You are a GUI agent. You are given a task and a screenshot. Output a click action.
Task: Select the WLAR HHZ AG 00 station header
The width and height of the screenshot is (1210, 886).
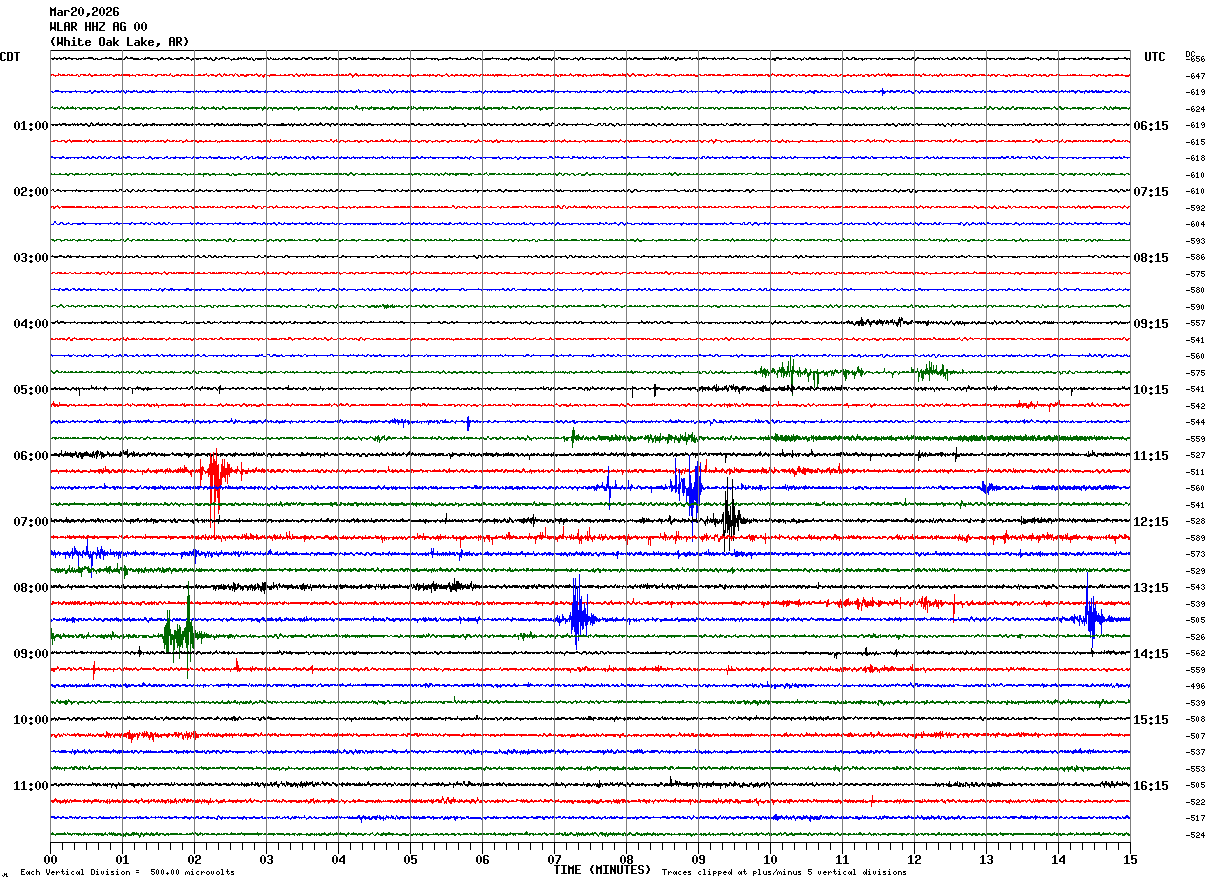pyautogui.click(x=98, y=27)
